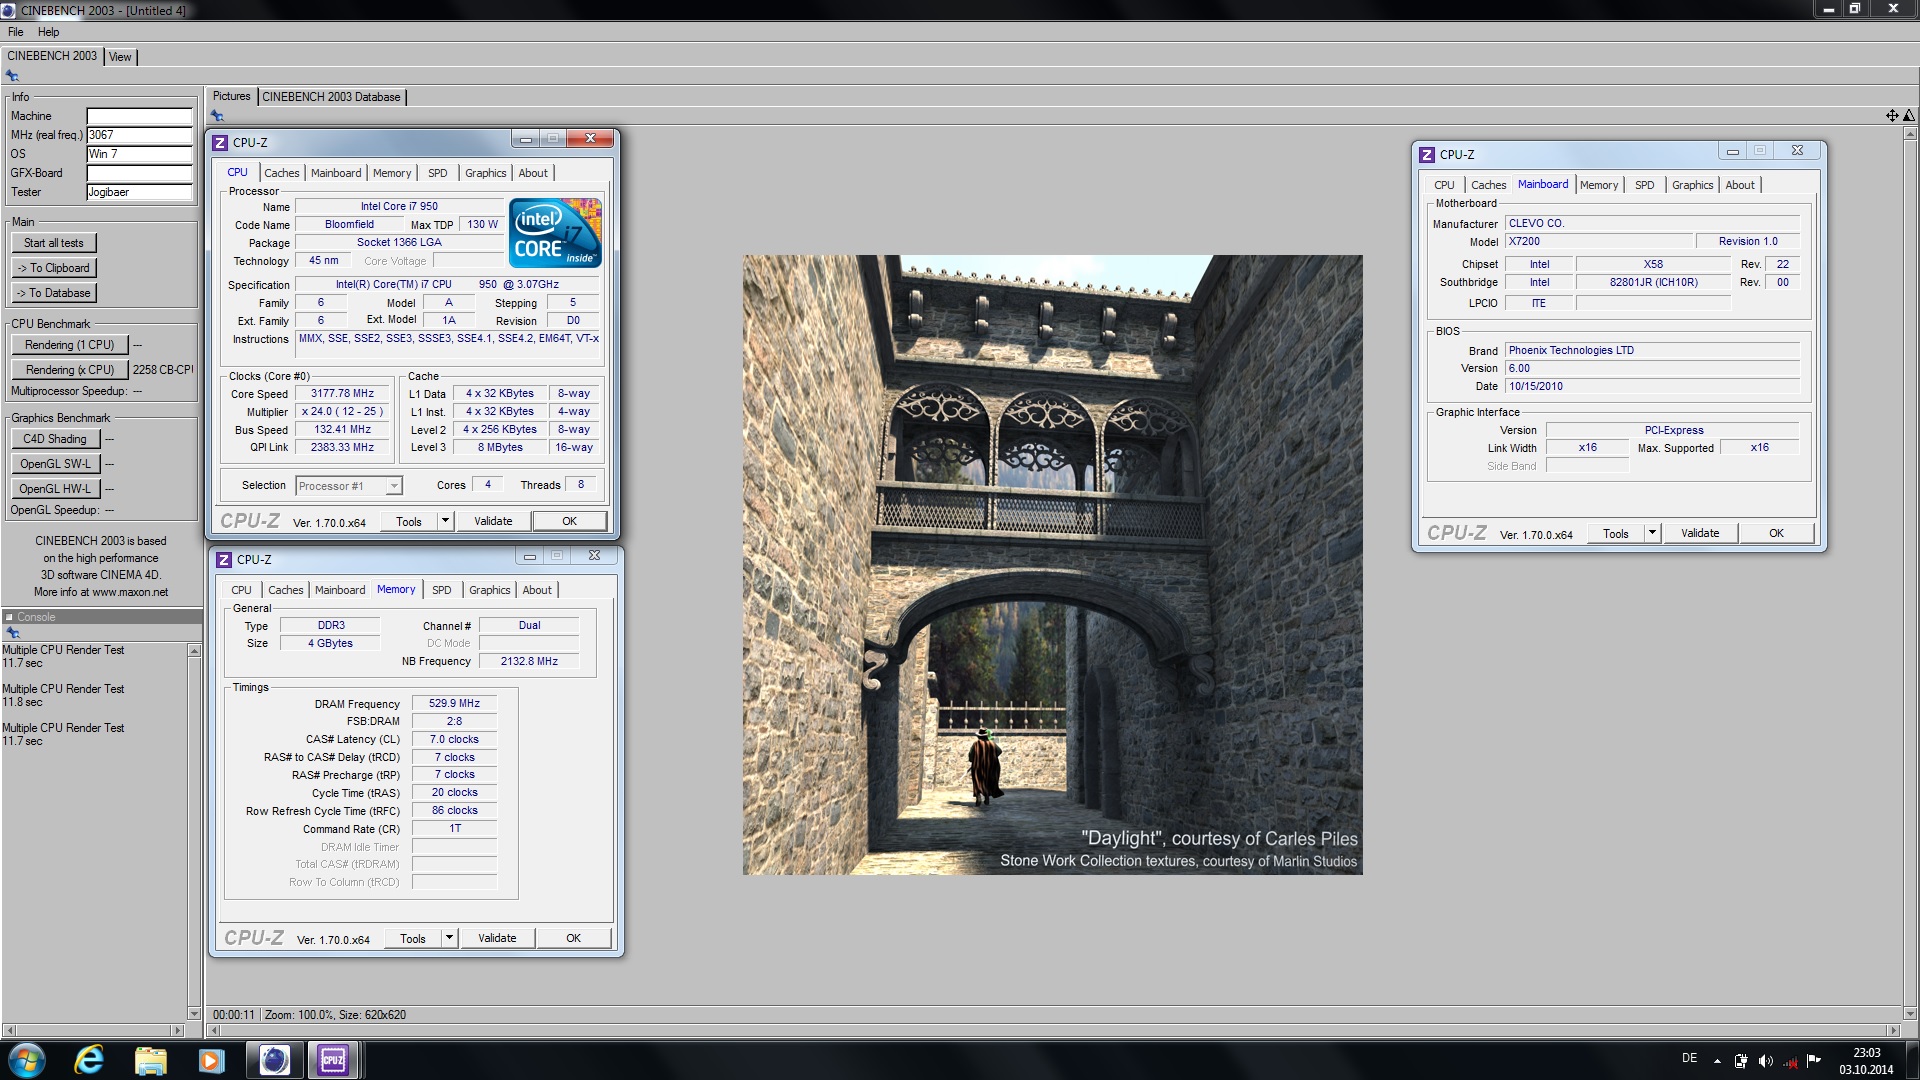Viewport: 1920px width, 1080px height.
Task: Click Validate in CPU-Z Mainboard window
Action: [1700, 533]
